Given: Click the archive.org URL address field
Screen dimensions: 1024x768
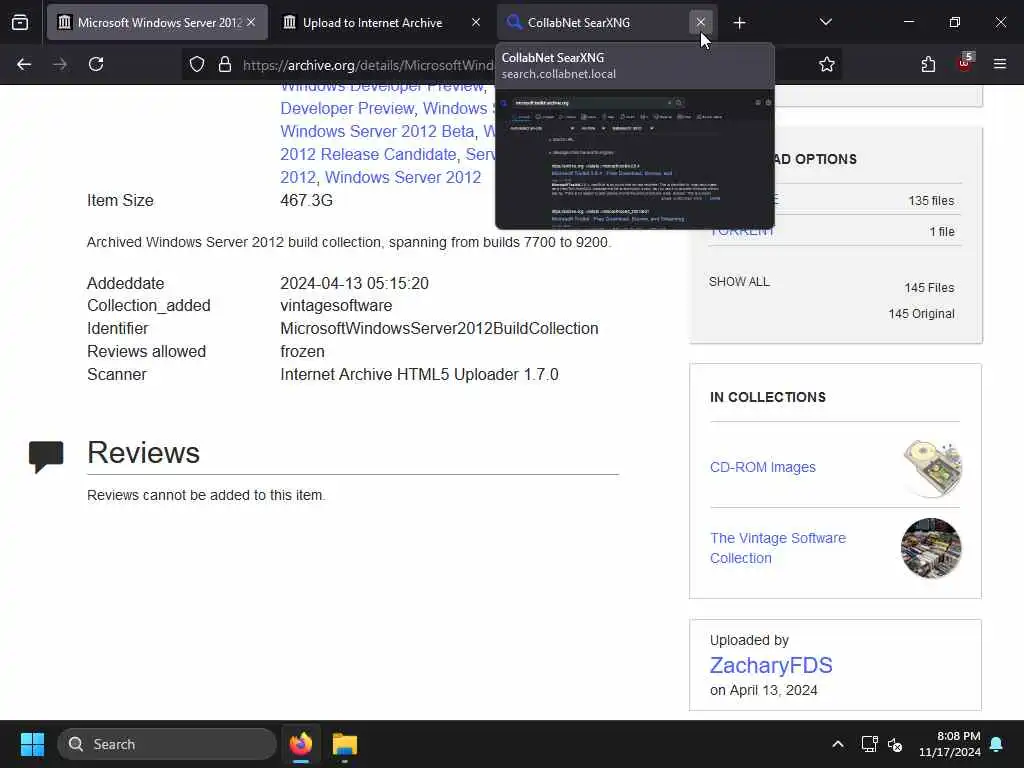Looking at the screenshot, I should [x=368, y=65].
